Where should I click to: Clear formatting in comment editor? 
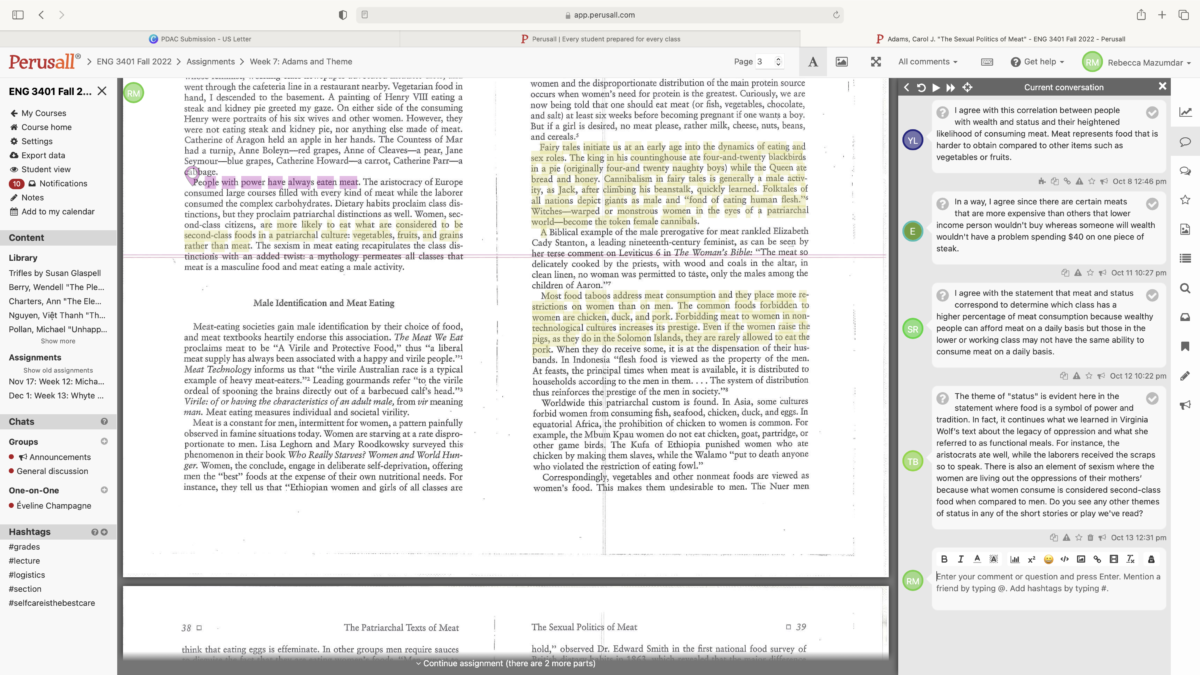pos(1130,559)
